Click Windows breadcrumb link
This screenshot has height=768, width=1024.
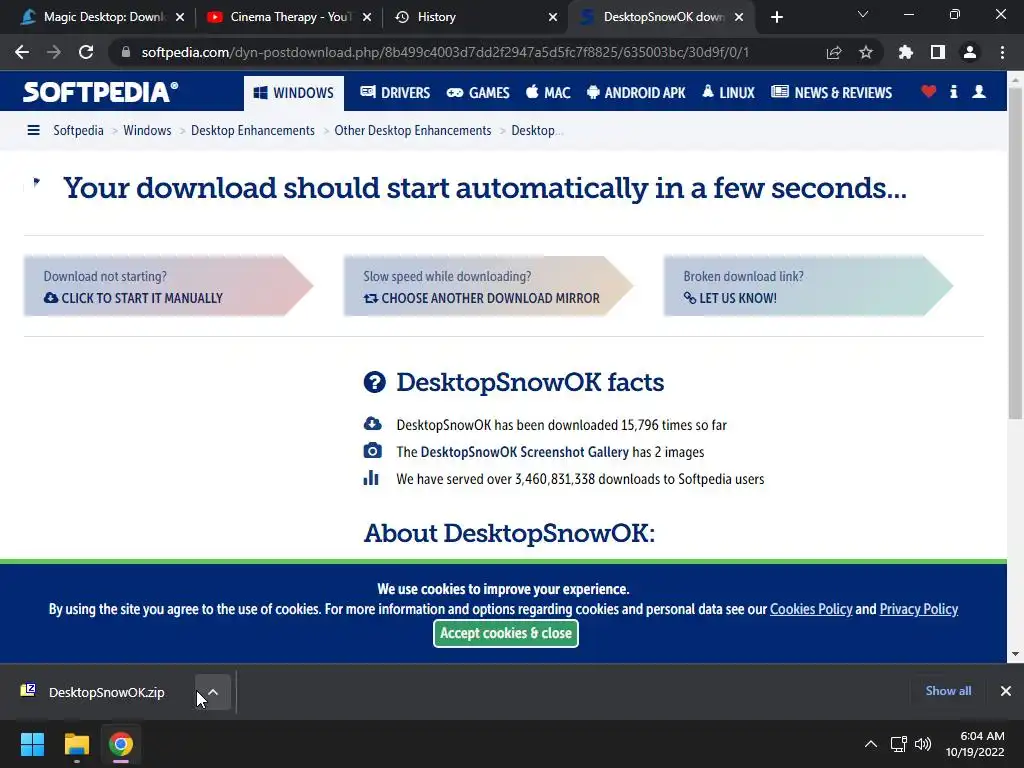pos(147,131)
